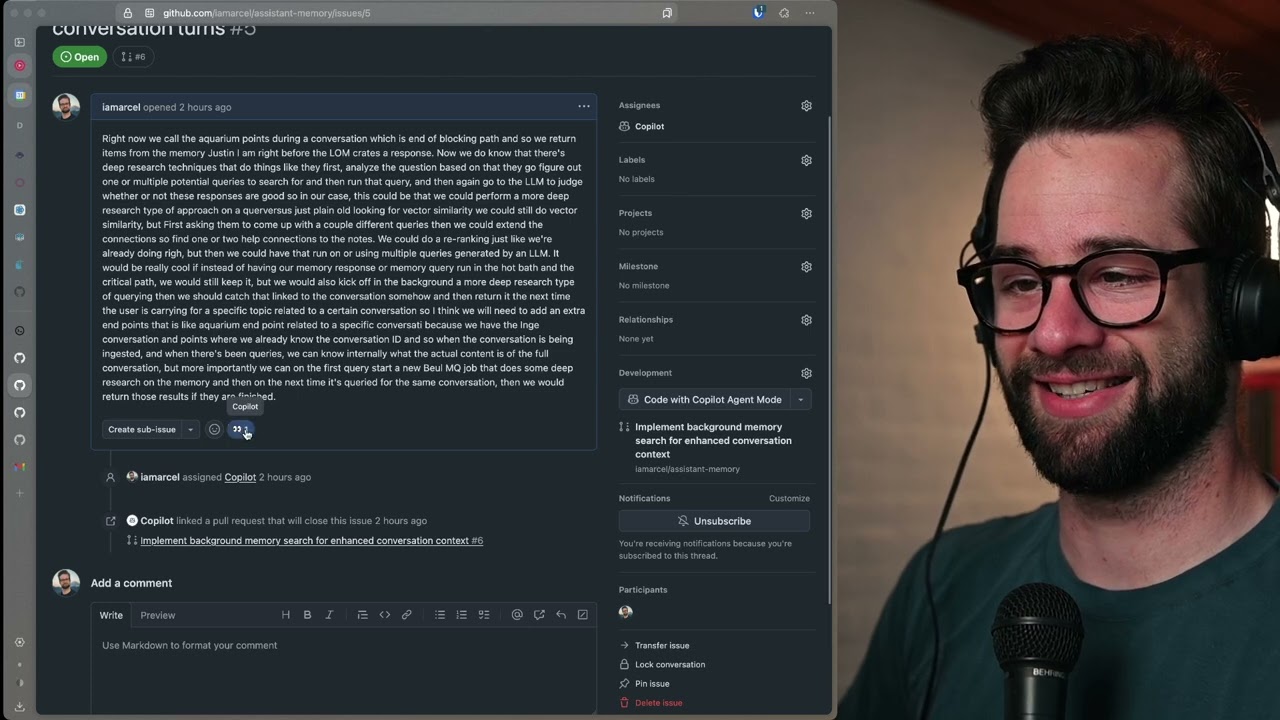Insert a quote block via toolbar icon
This screenshot has width=1280, height=720.
362,615
